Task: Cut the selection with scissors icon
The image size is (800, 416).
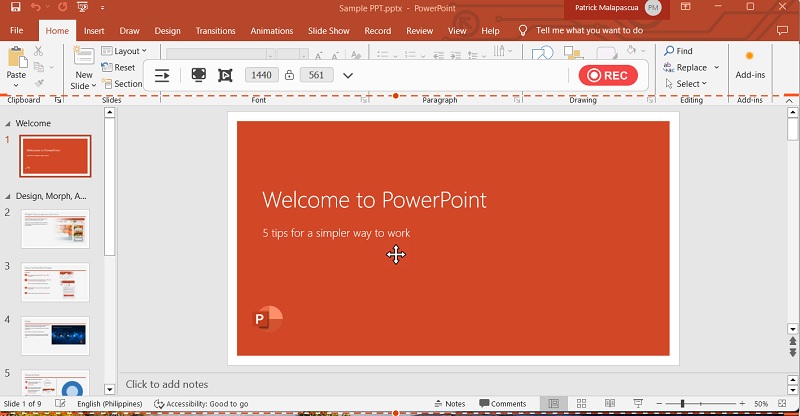Action: pyautogui.click(x=38, y=51)
